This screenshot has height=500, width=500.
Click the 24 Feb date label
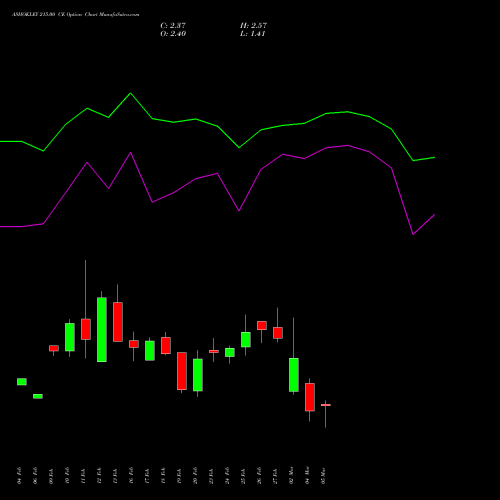coord(227,476)
